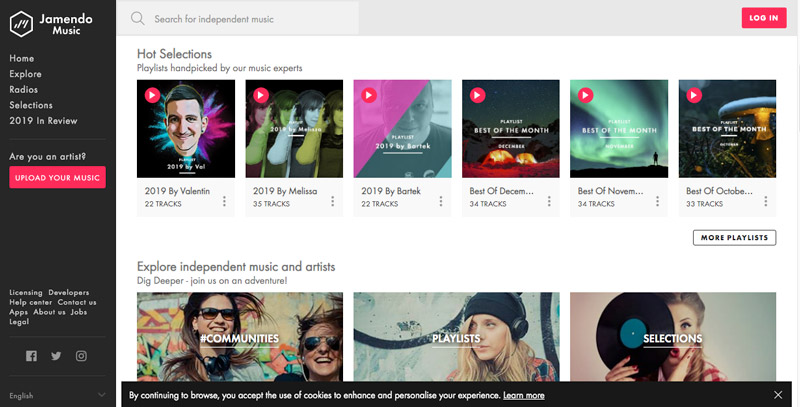The width and height of the screenshot is (800, 407).
Task: Open the Twitter icon in sidebar
Action: tap(56, 356)
